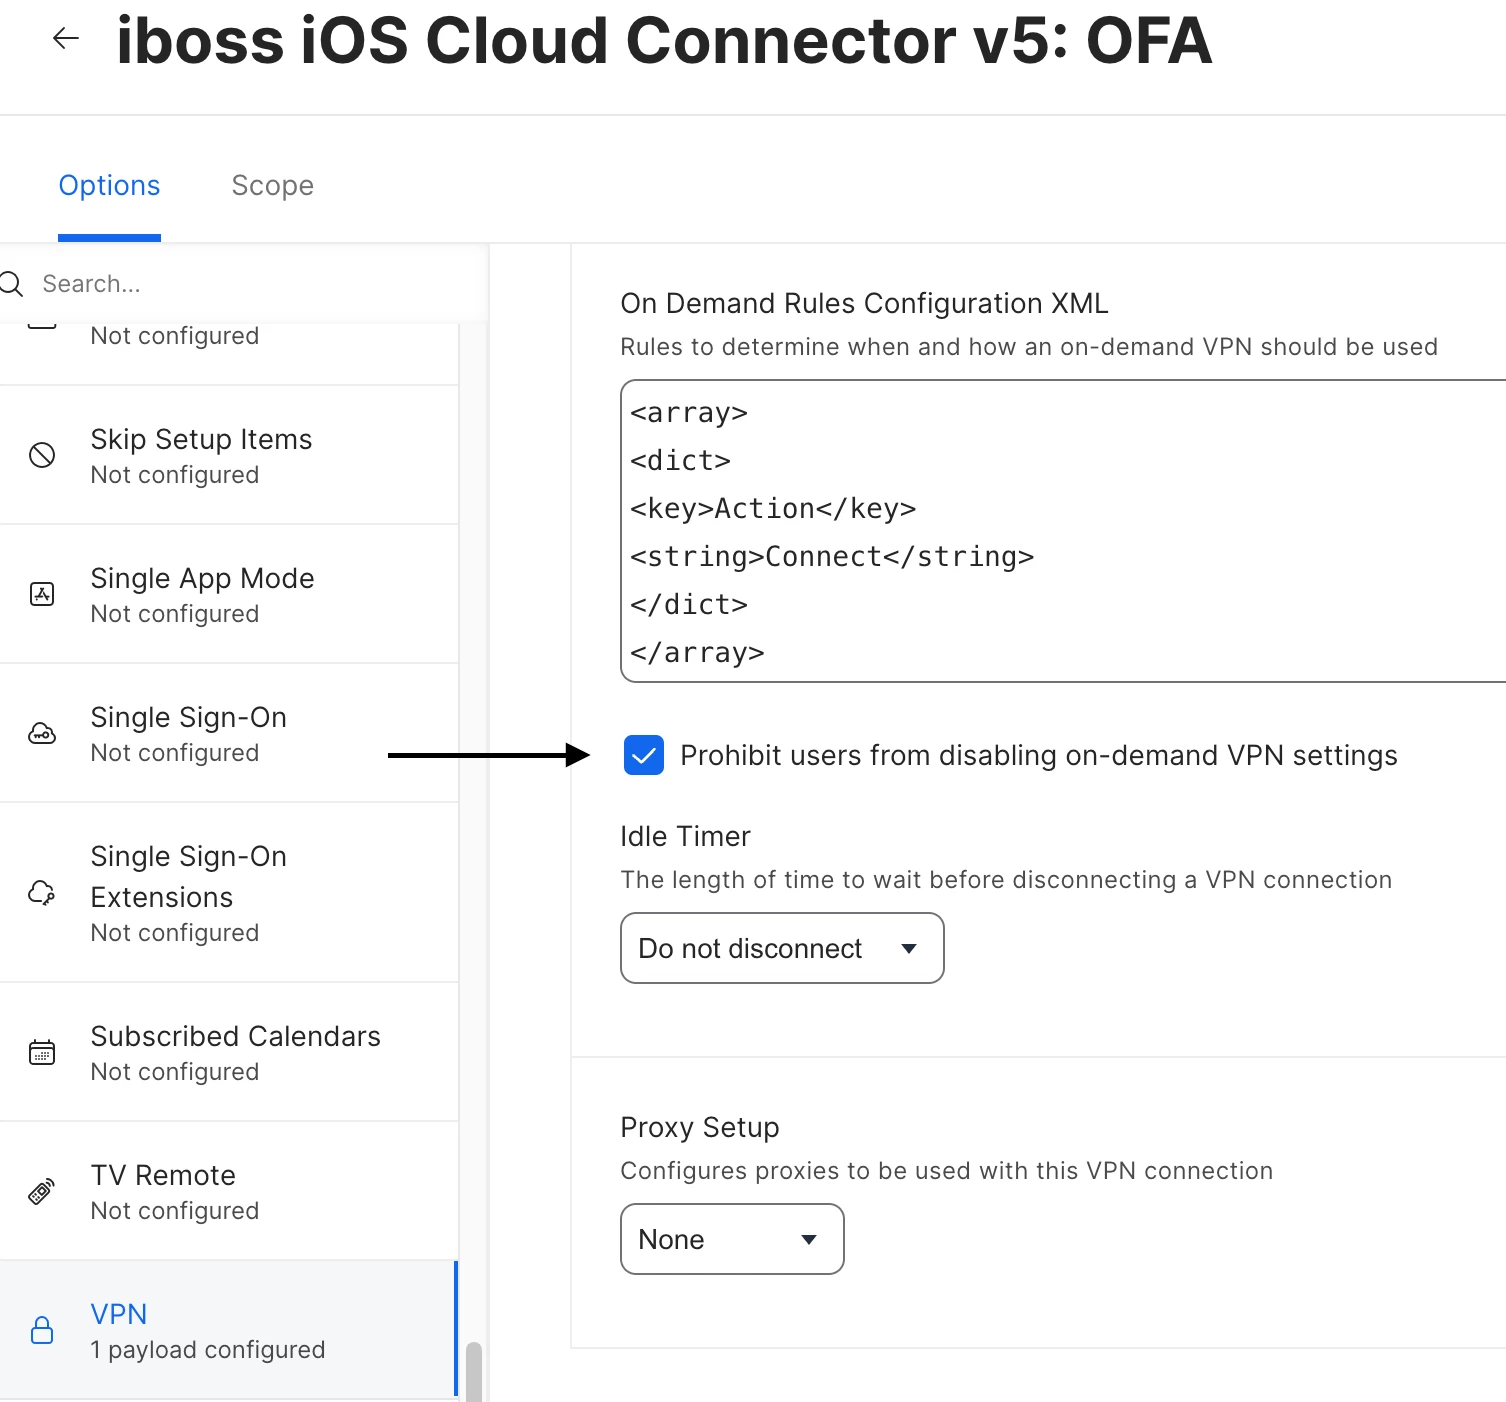This screenshot has width=1506, height=1402.
Task: Click the VPN lock icon
Action: coord(42,1330)
